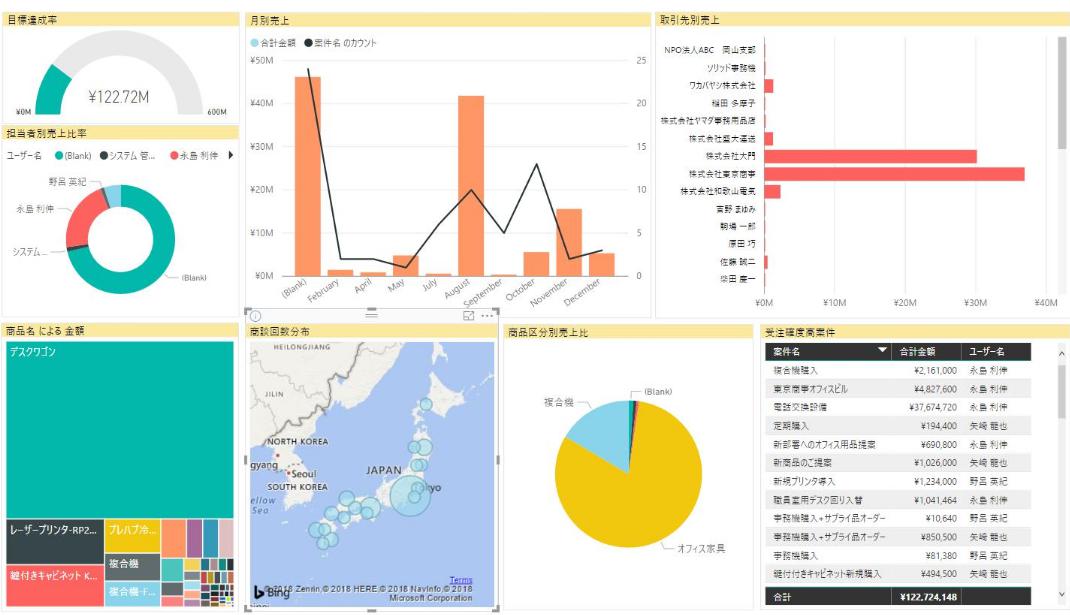Viewport: 1070px width, 615px height.
Task: Select the gray 複合機 treemap tile
Action: pos(132,567)
